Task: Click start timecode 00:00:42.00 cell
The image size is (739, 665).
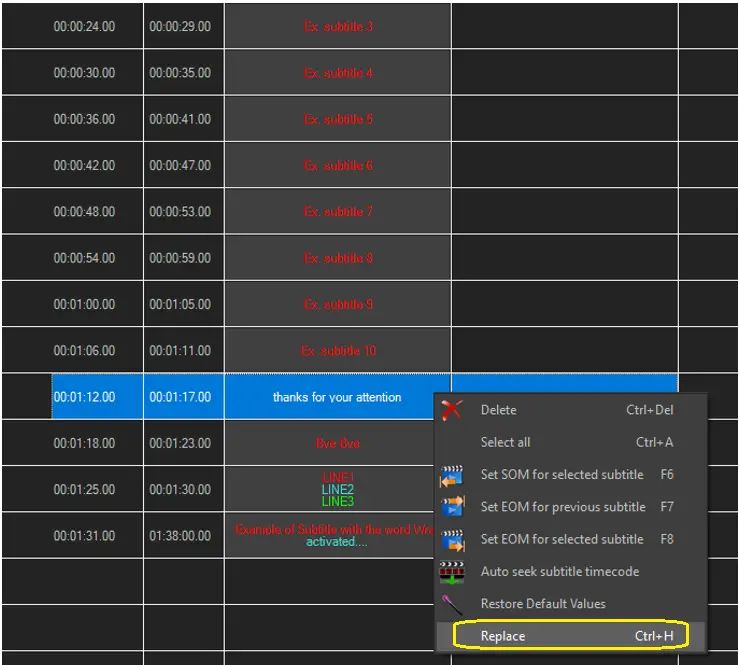Action: (84, 166)
